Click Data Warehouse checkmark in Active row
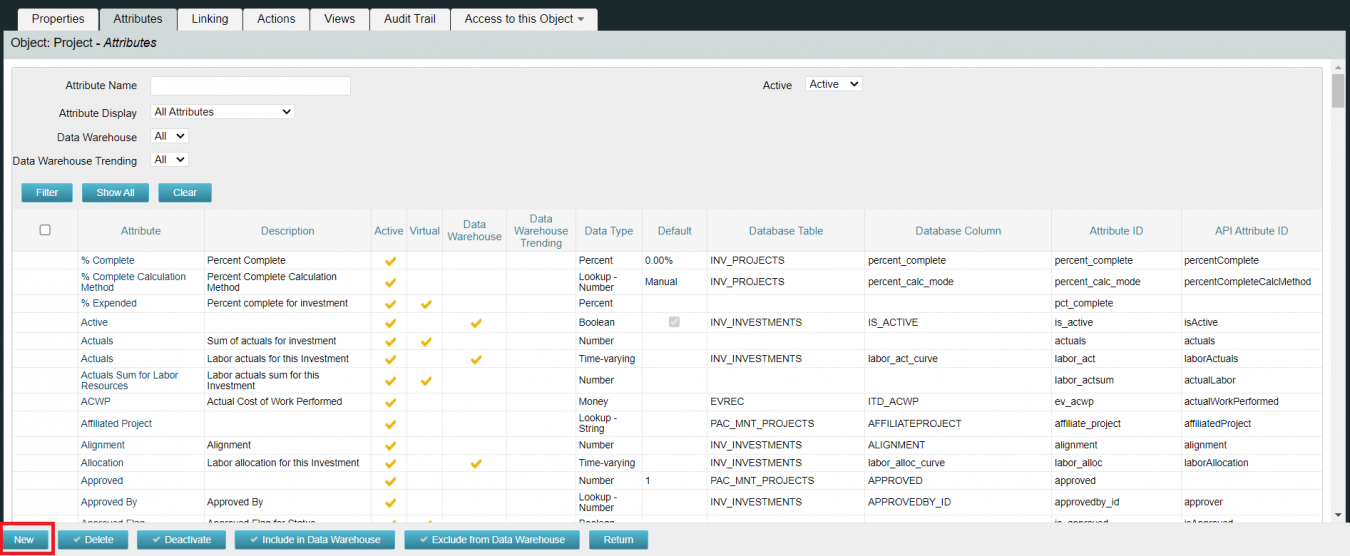This screenshot has width=1350, height=556. coord(476,323)
